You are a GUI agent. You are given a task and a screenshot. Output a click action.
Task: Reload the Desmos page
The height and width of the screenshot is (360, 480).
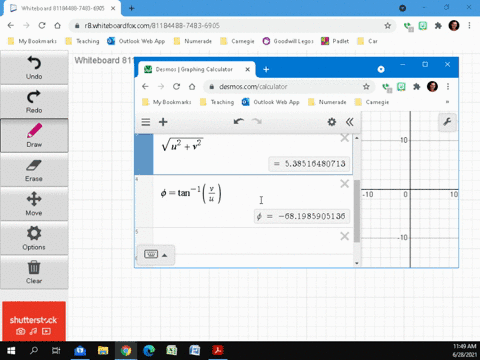click(176, 87)
